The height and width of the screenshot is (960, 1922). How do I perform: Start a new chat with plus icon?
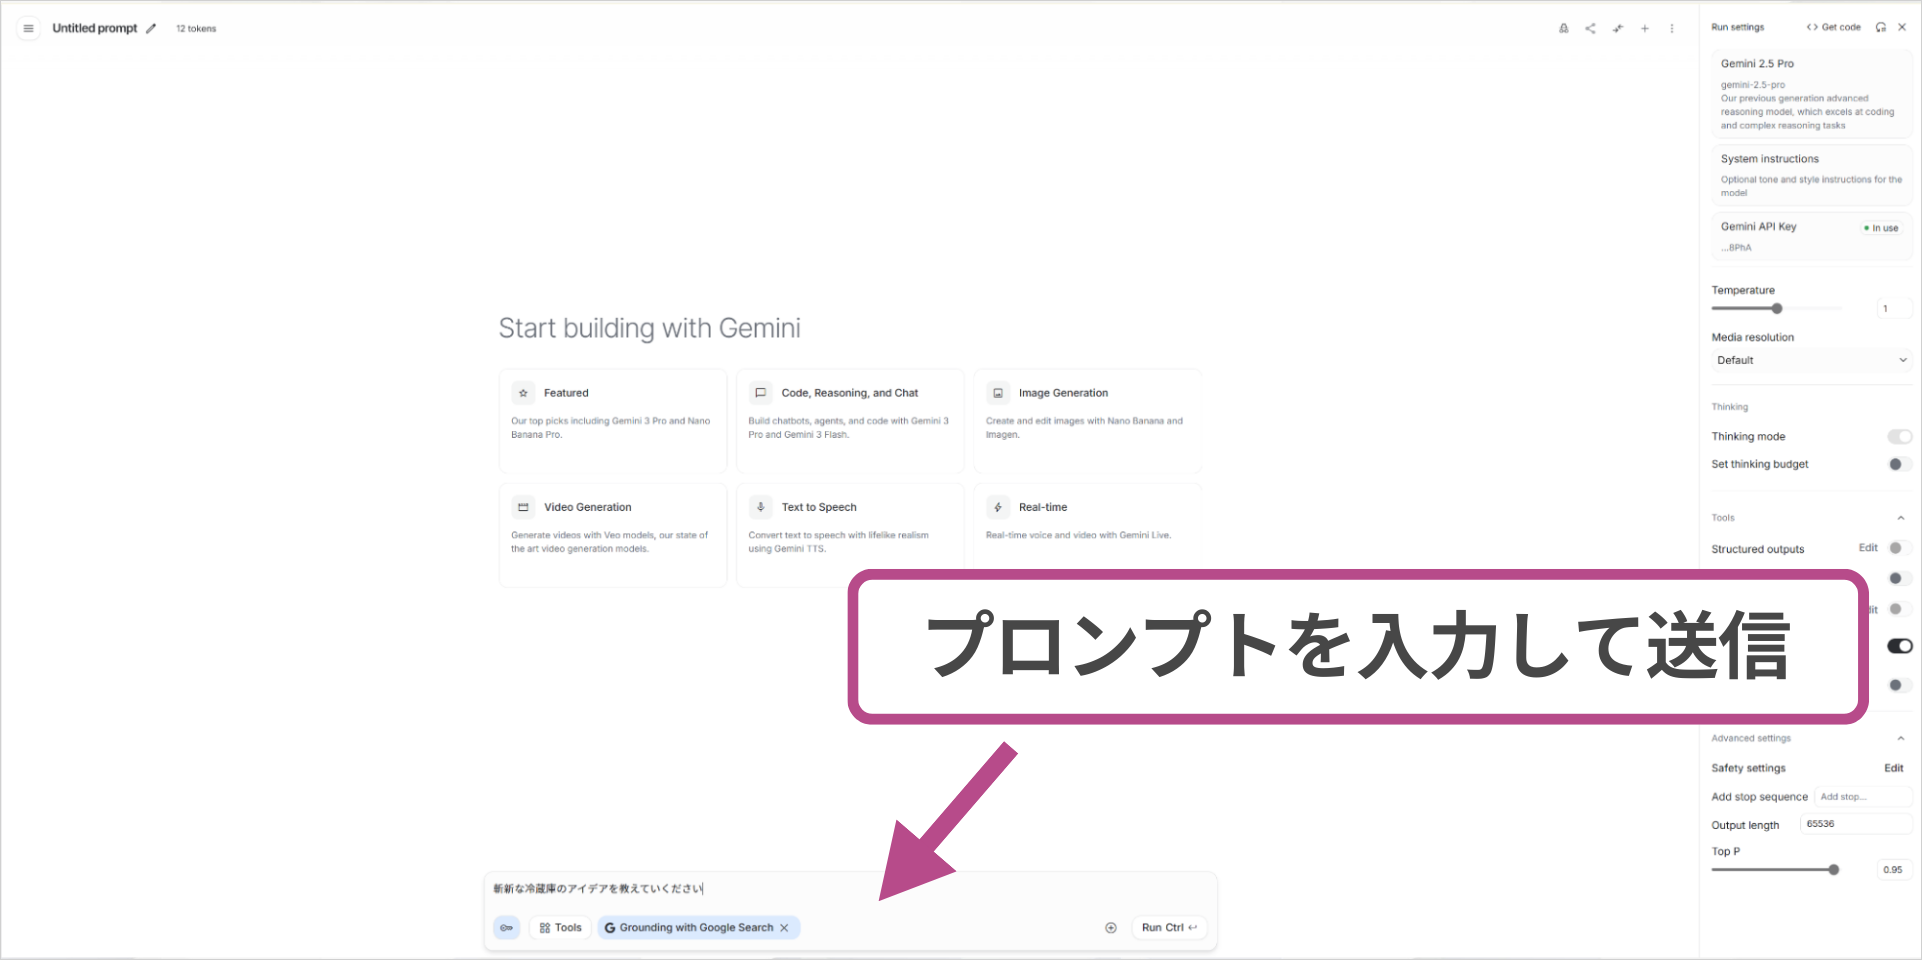[1644, 28]
